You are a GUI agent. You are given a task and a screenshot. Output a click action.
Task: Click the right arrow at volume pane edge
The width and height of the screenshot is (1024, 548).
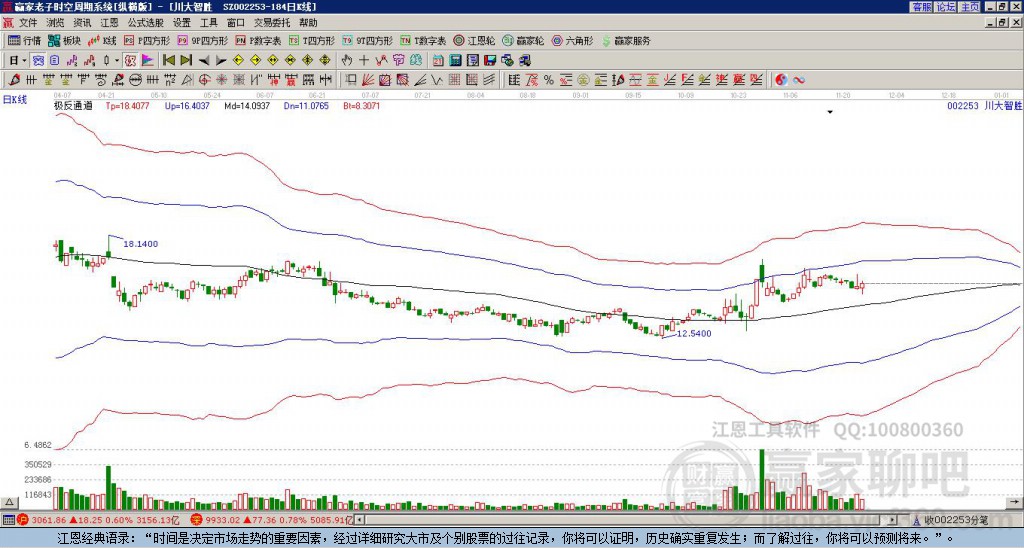1015,502
